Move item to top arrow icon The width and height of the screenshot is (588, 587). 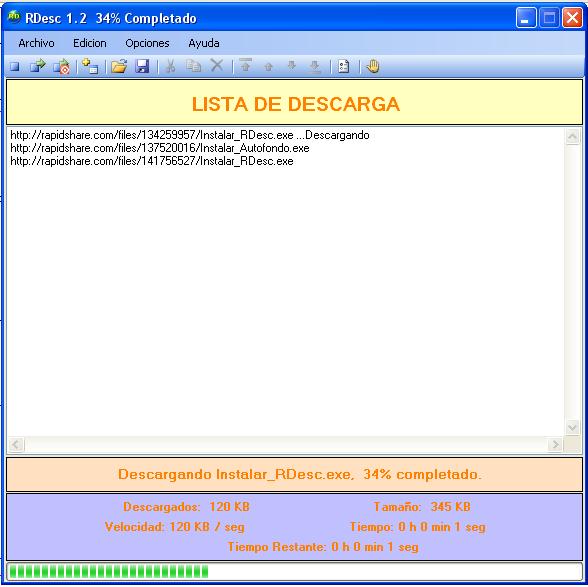point(246,65)
